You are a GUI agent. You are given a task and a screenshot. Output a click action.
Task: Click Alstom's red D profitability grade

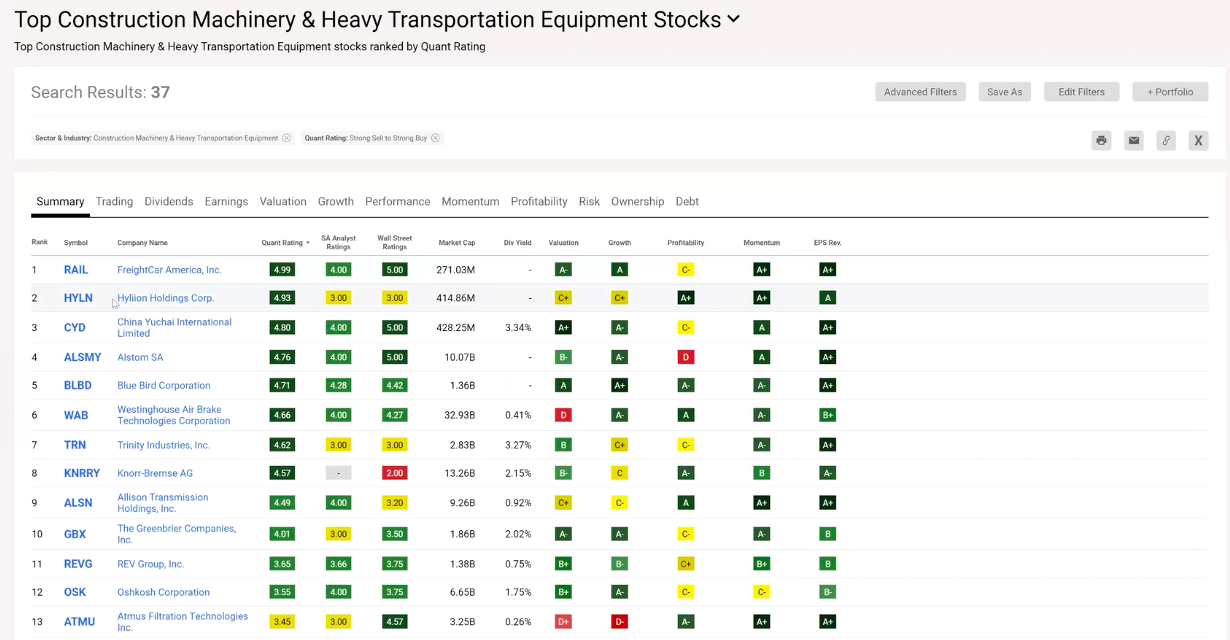(x=686, y=357)
